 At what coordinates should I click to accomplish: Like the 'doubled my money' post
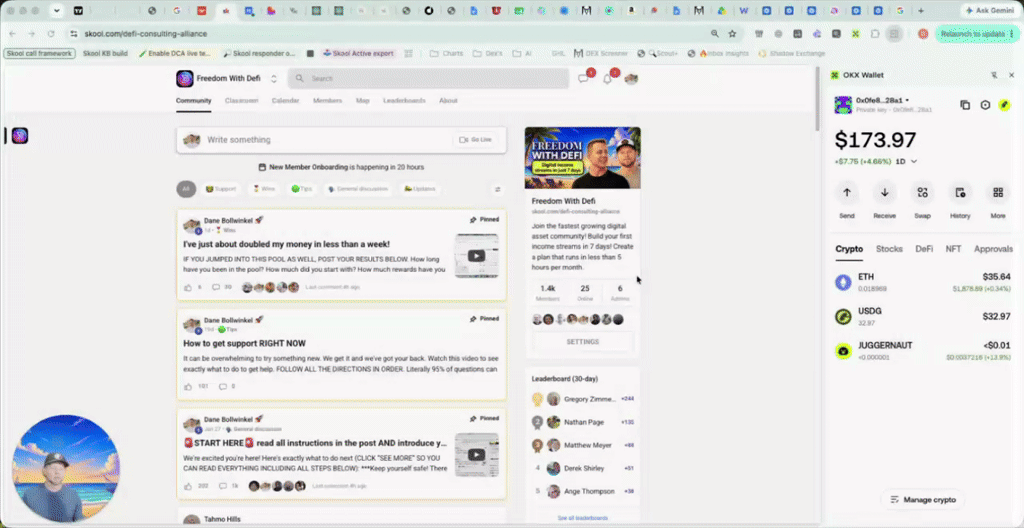pos(188,287)
